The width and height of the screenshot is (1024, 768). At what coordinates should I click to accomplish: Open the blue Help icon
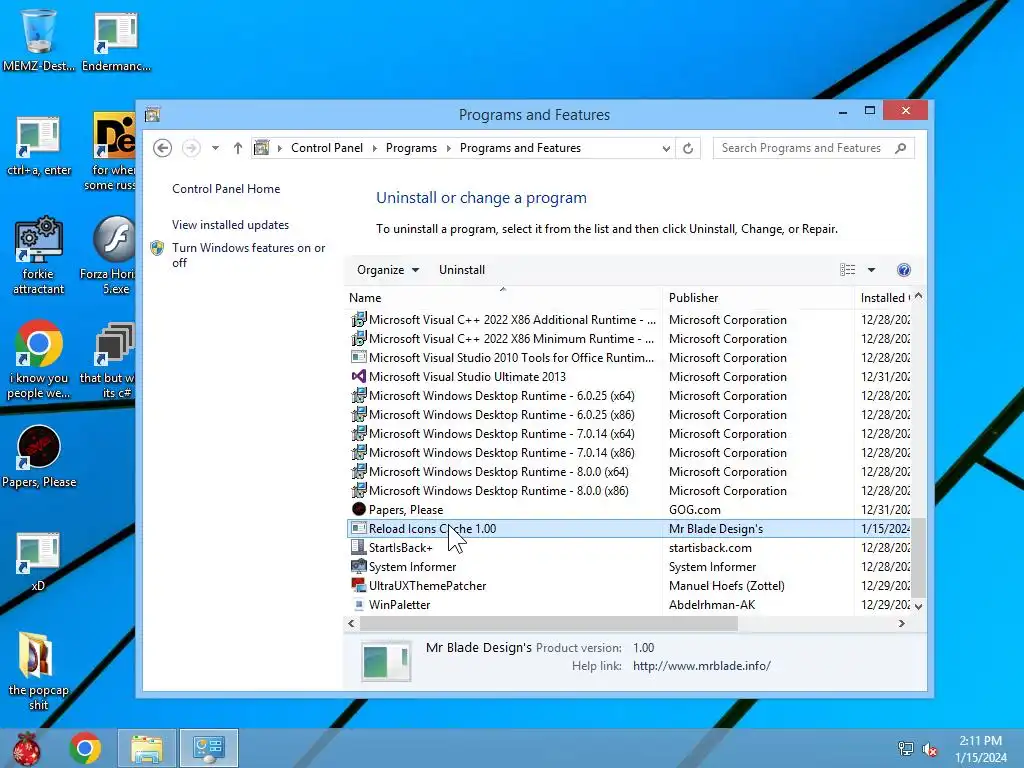pos(904,270)
